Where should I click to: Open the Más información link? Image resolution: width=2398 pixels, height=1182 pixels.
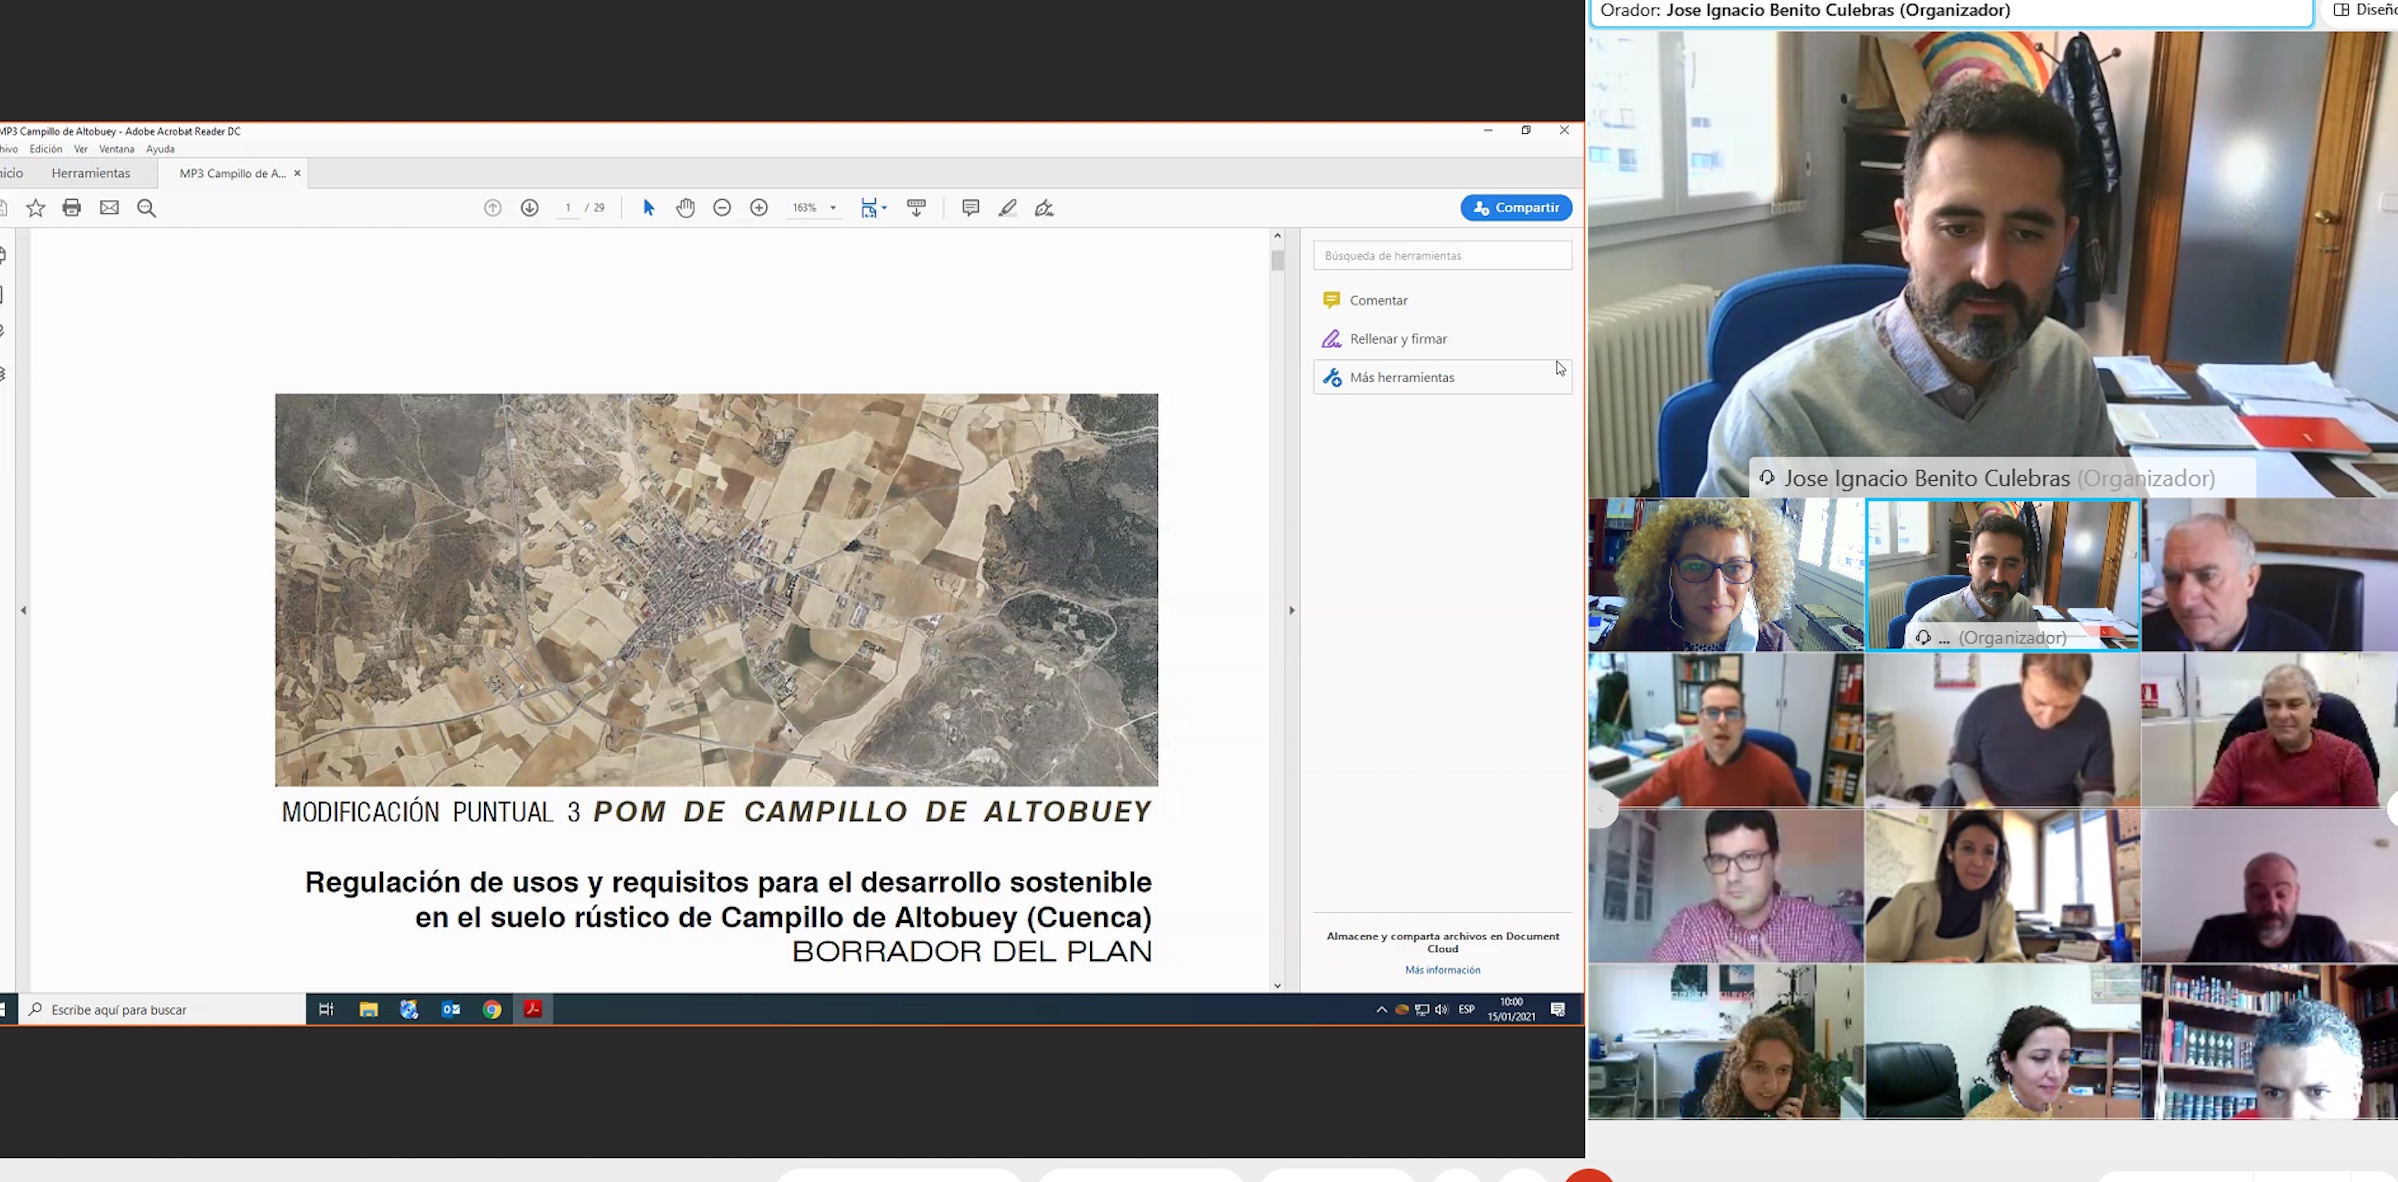coord(1442,970)
